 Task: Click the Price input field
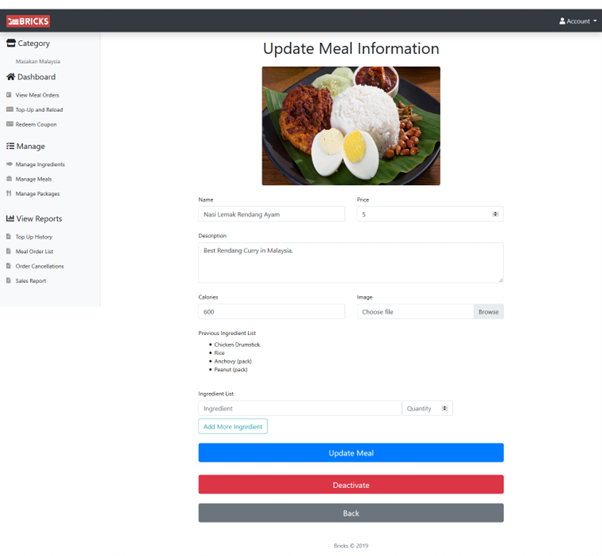[430, 214]
